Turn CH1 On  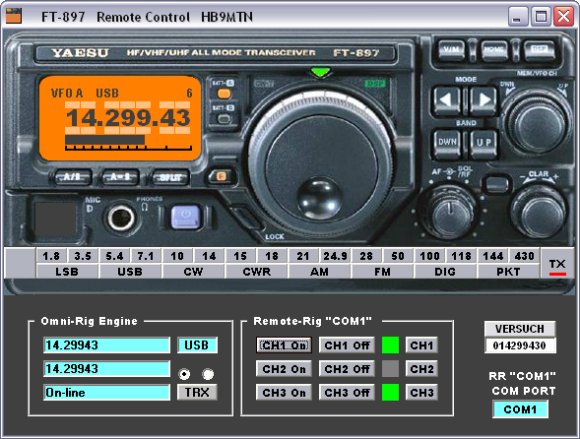(x=284, y=345)
